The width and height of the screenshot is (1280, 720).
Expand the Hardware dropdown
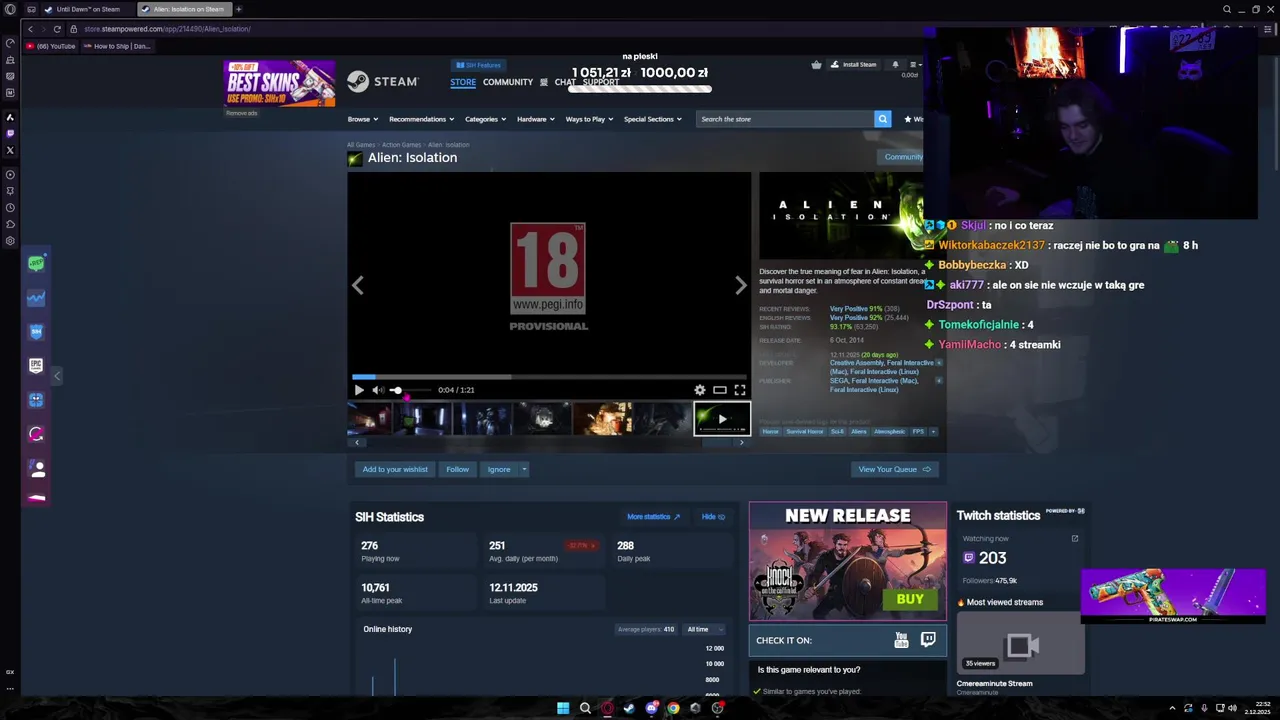pos(536,119)
